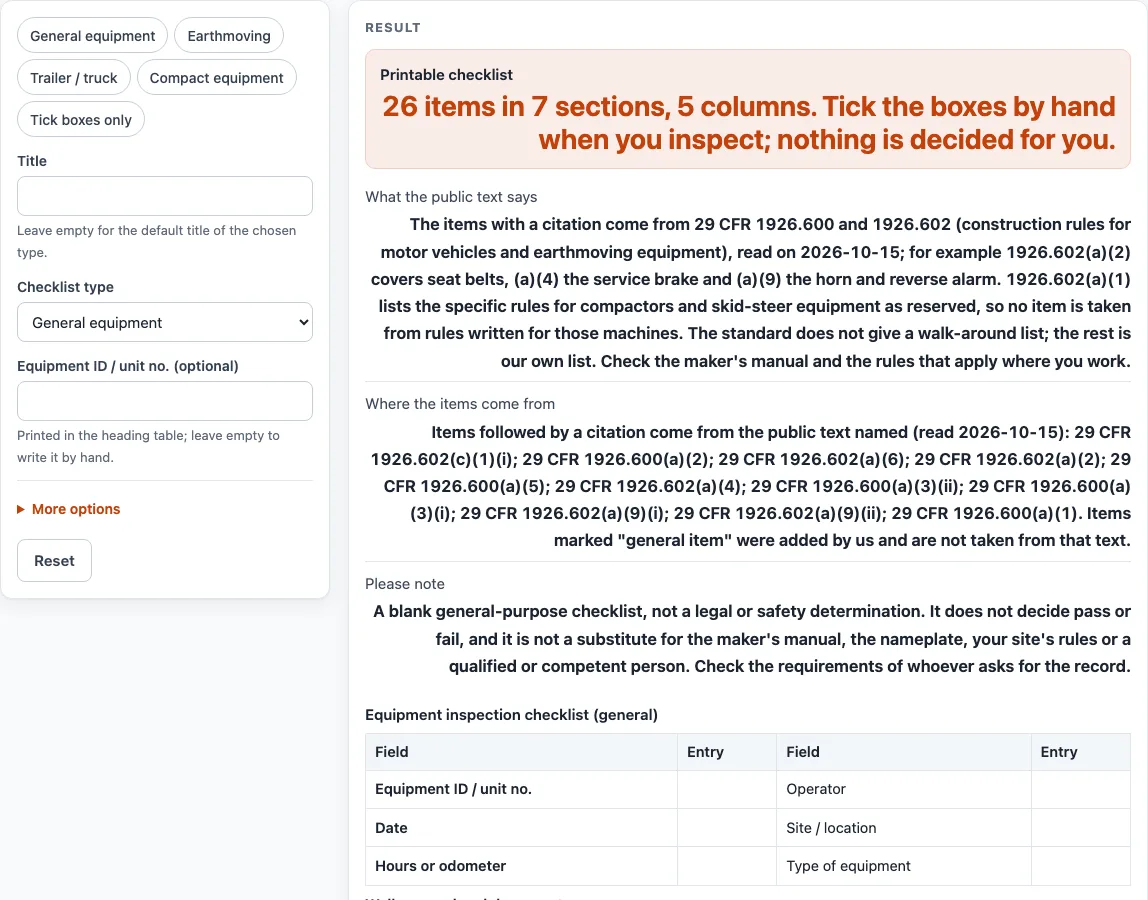Focus the Equipment ID / unit no. field
1148x900 pixels.
point(165,401)
